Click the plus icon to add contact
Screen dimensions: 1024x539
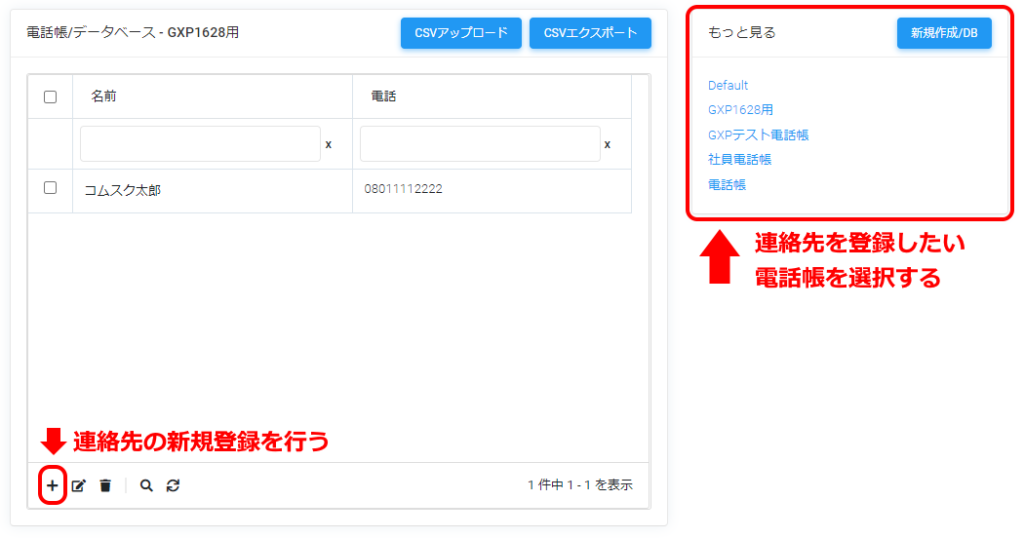click(52, 486)
